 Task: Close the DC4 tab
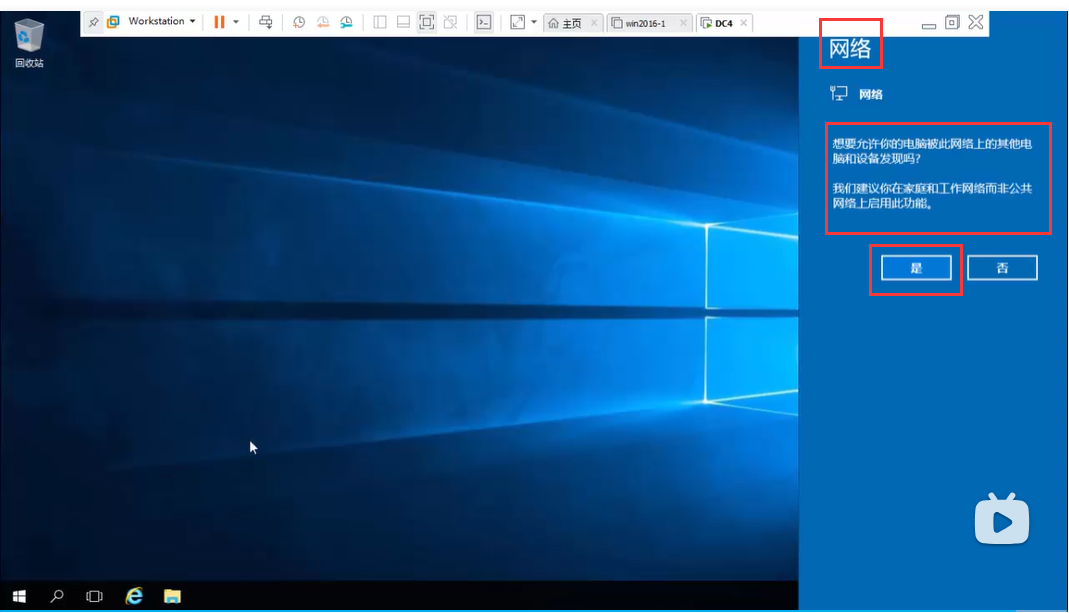pos(744,23)
